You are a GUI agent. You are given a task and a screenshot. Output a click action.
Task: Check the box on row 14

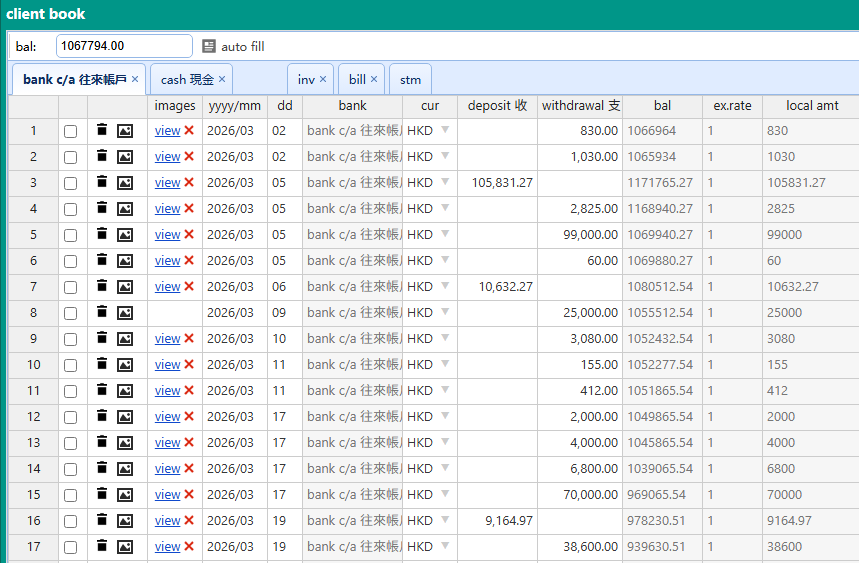(x=71, y=469)
